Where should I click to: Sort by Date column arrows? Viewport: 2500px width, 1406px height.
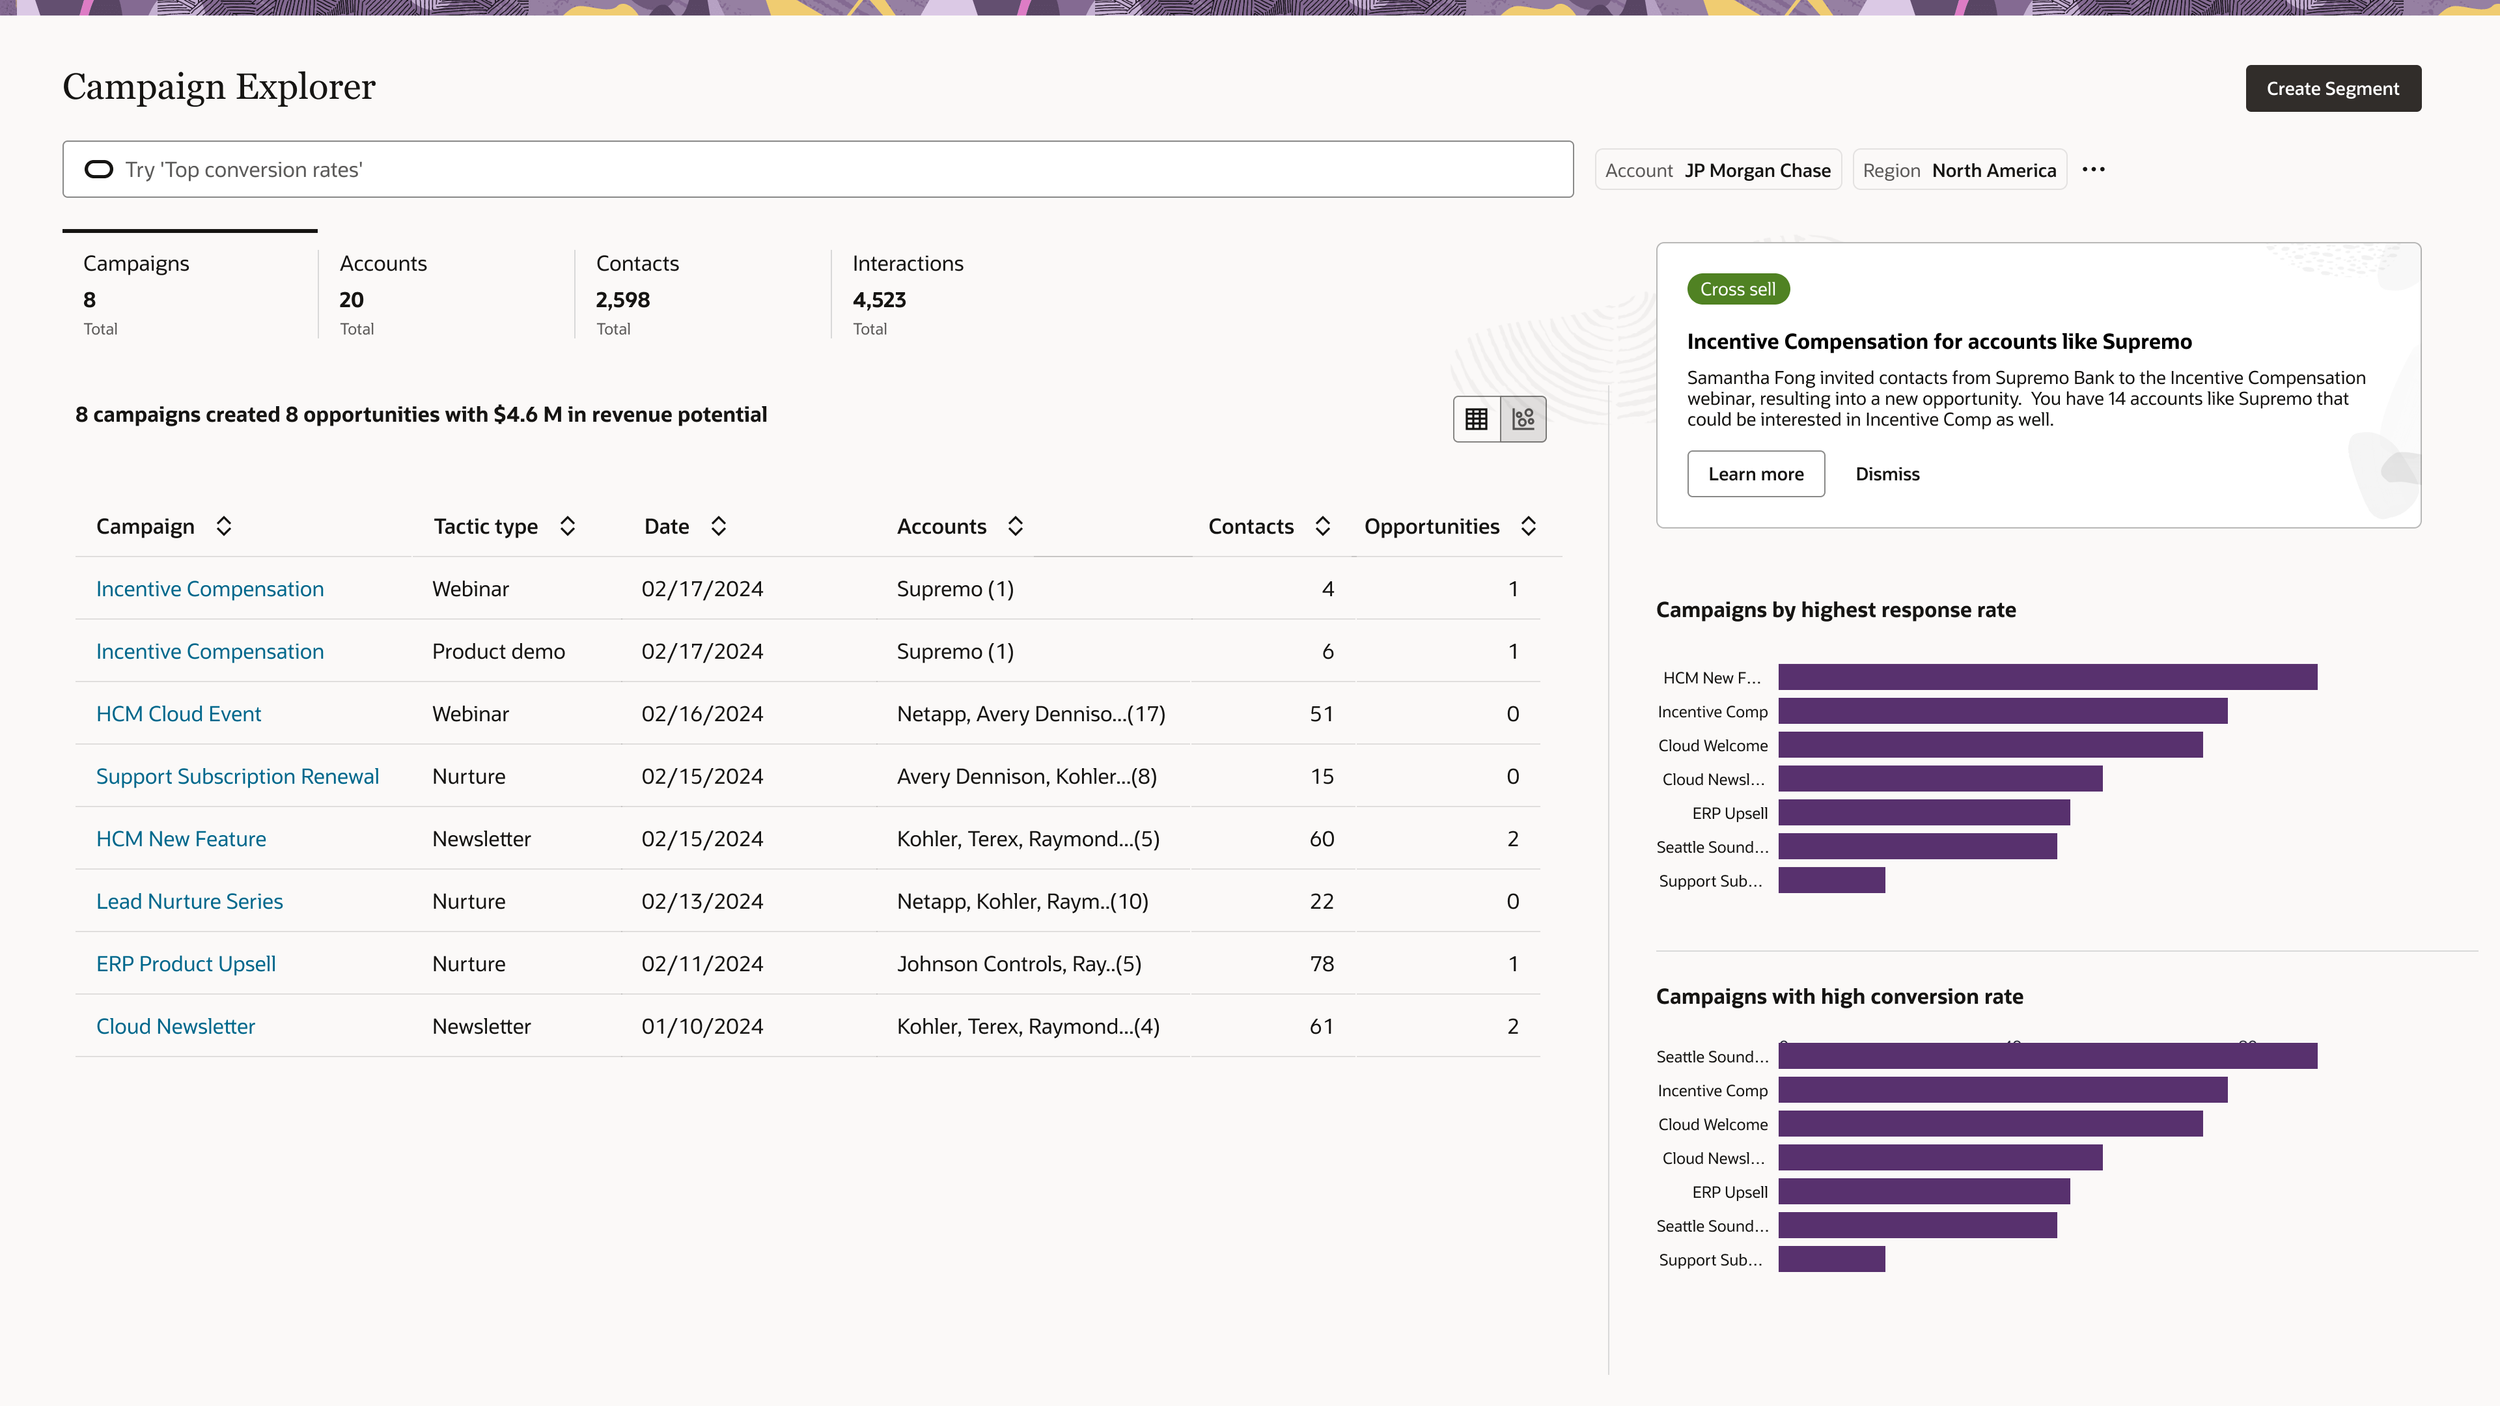coord(718,526)
